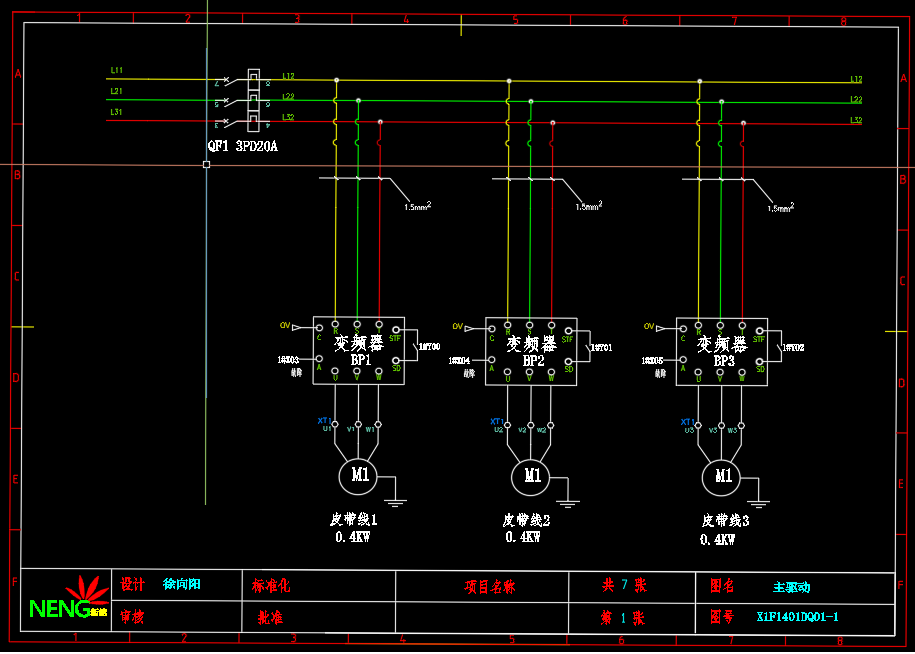
Task: Select the green L21 input label
Action: point(117,91)
